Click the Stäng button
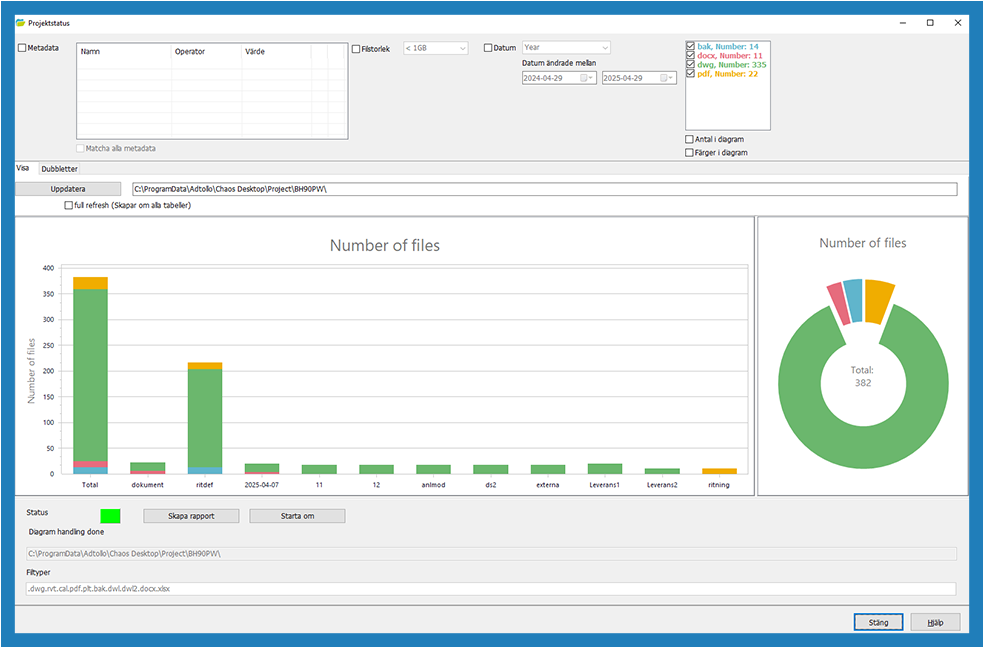Screen dimensions: 984x647 click(x=879, y=623)
